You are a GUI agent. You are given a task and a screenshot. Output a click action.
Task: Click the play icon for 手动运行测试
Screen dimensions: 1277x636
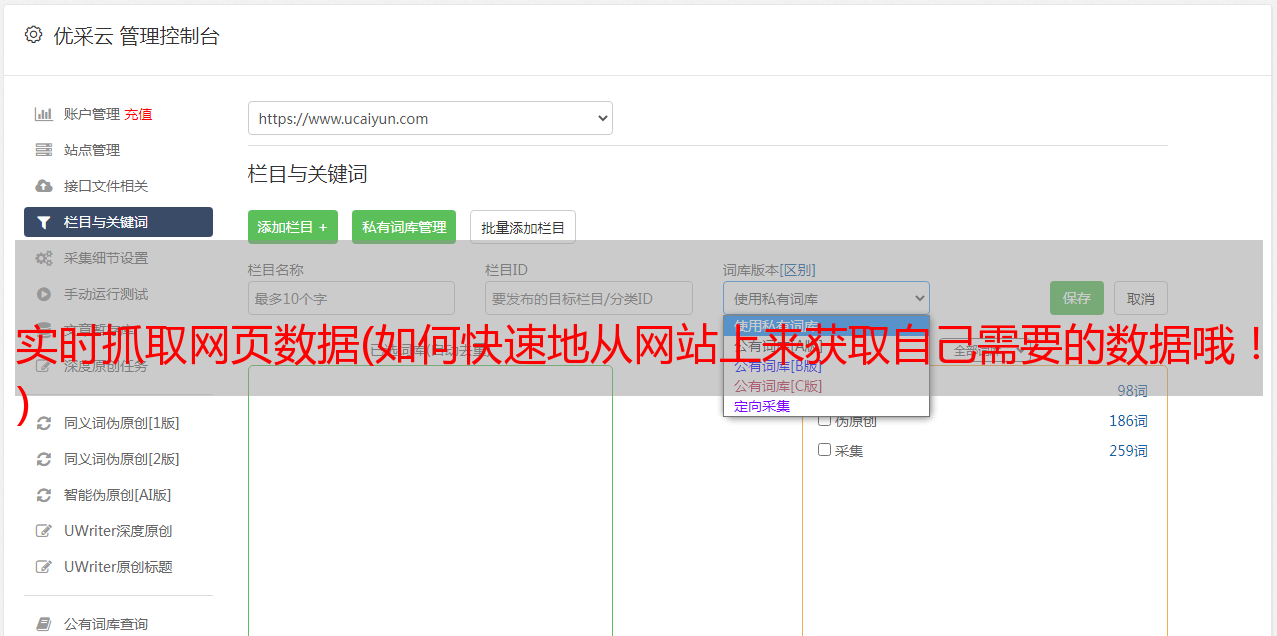pos(44,294)
